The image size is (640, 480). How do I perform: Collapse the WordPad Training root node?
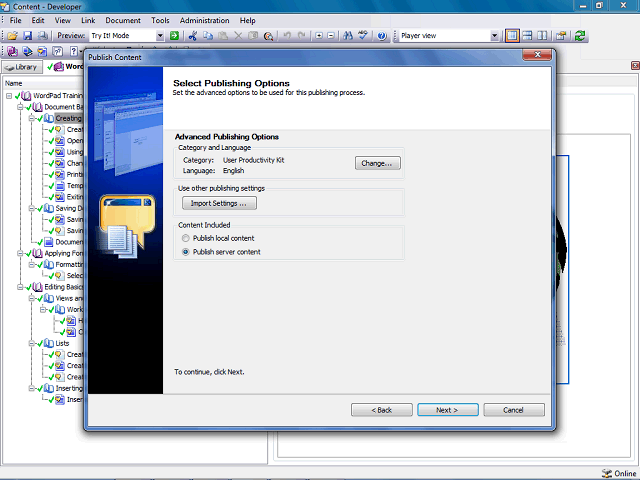(x=9, y=96)
